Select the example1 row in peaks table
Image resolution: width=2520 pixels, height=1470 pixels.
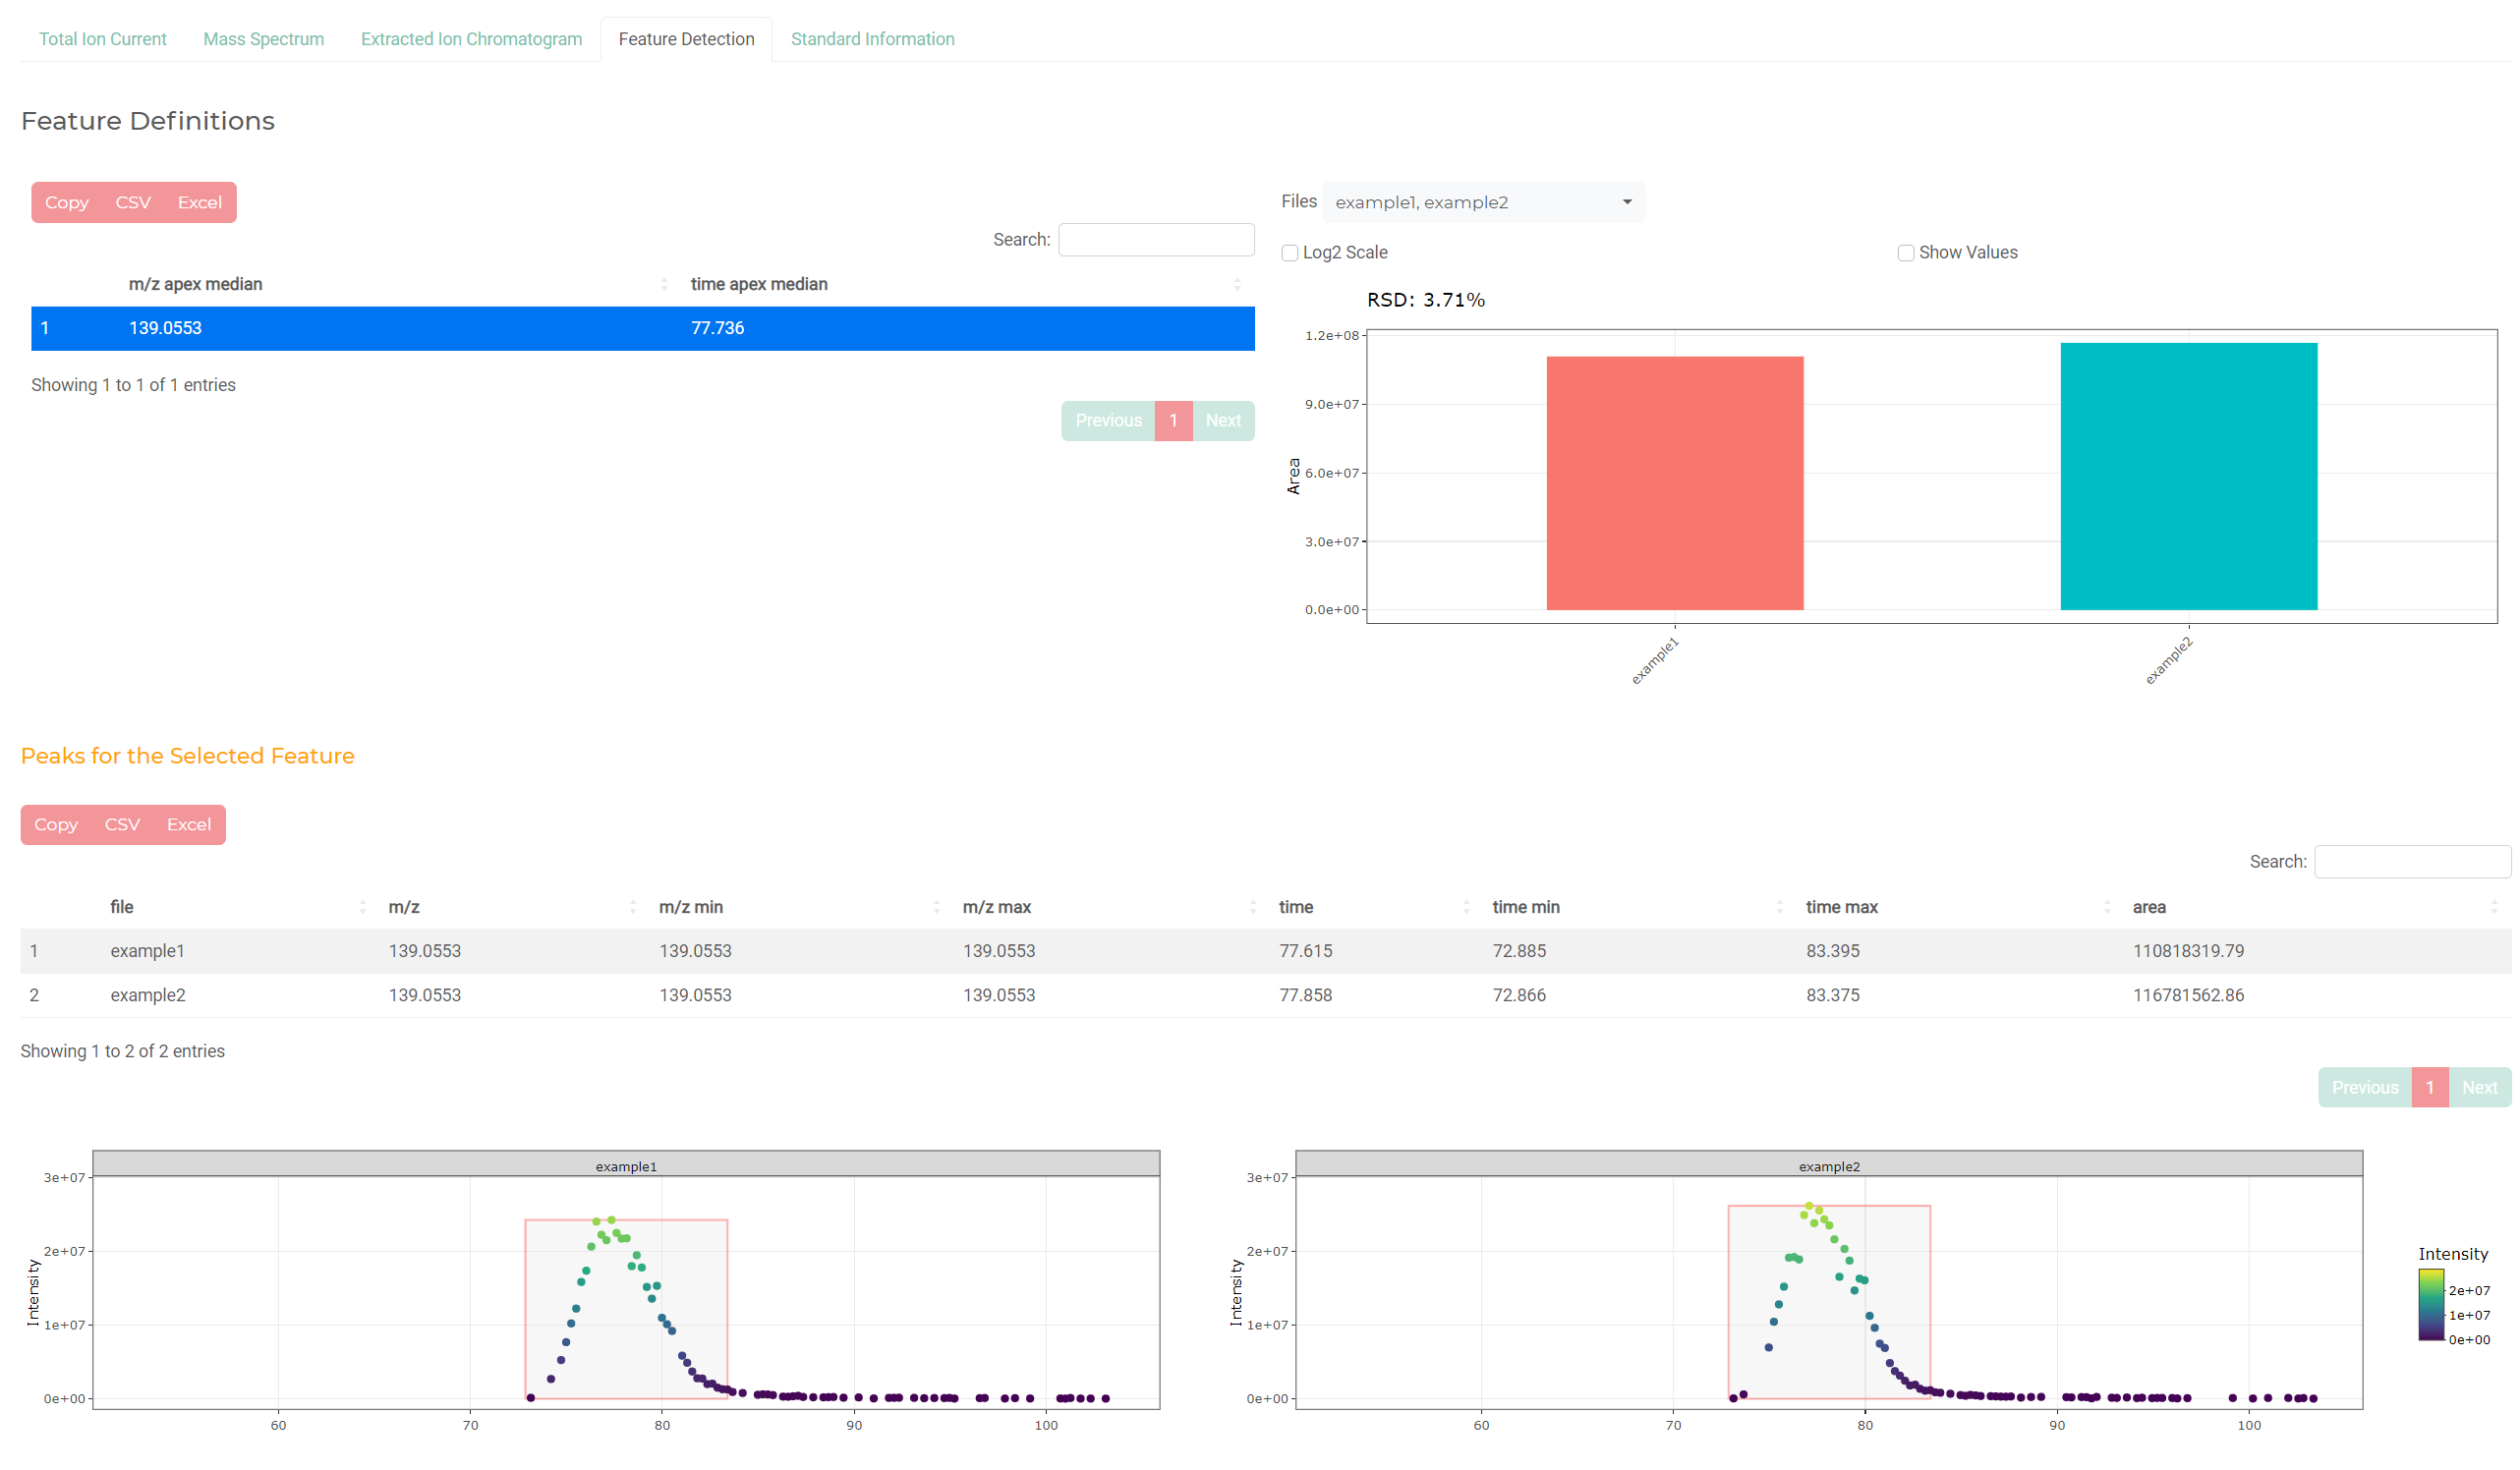tap(1266, 951)
